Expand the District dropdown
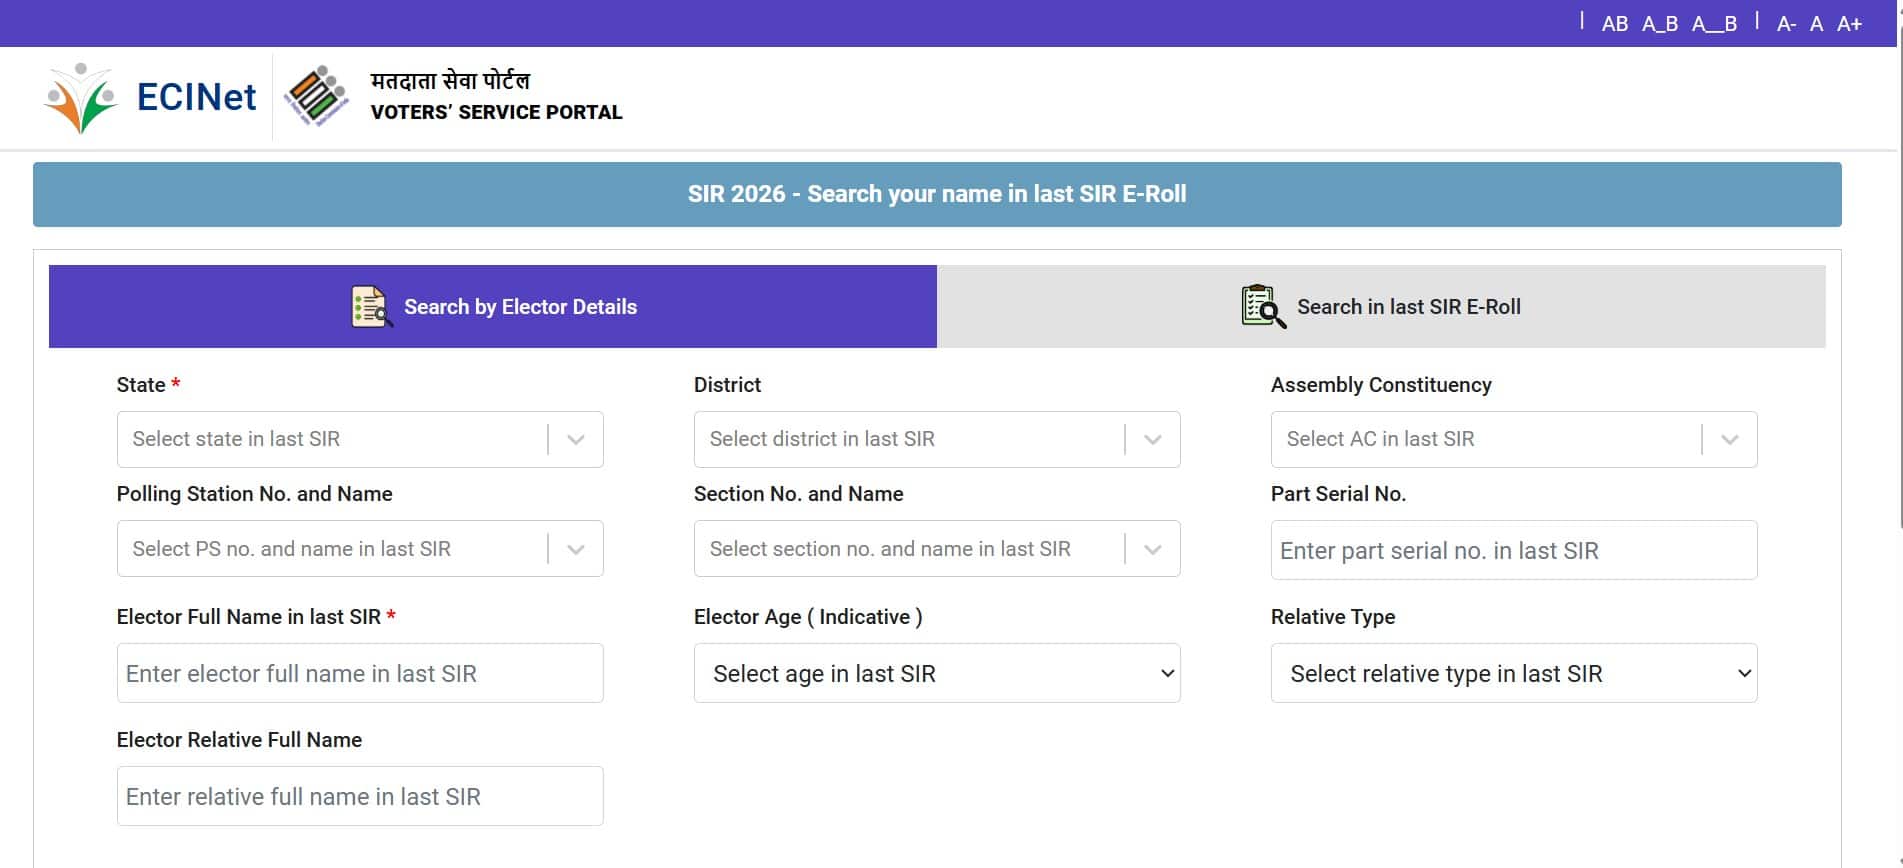The image size is (1903, 868). [936, 439]
